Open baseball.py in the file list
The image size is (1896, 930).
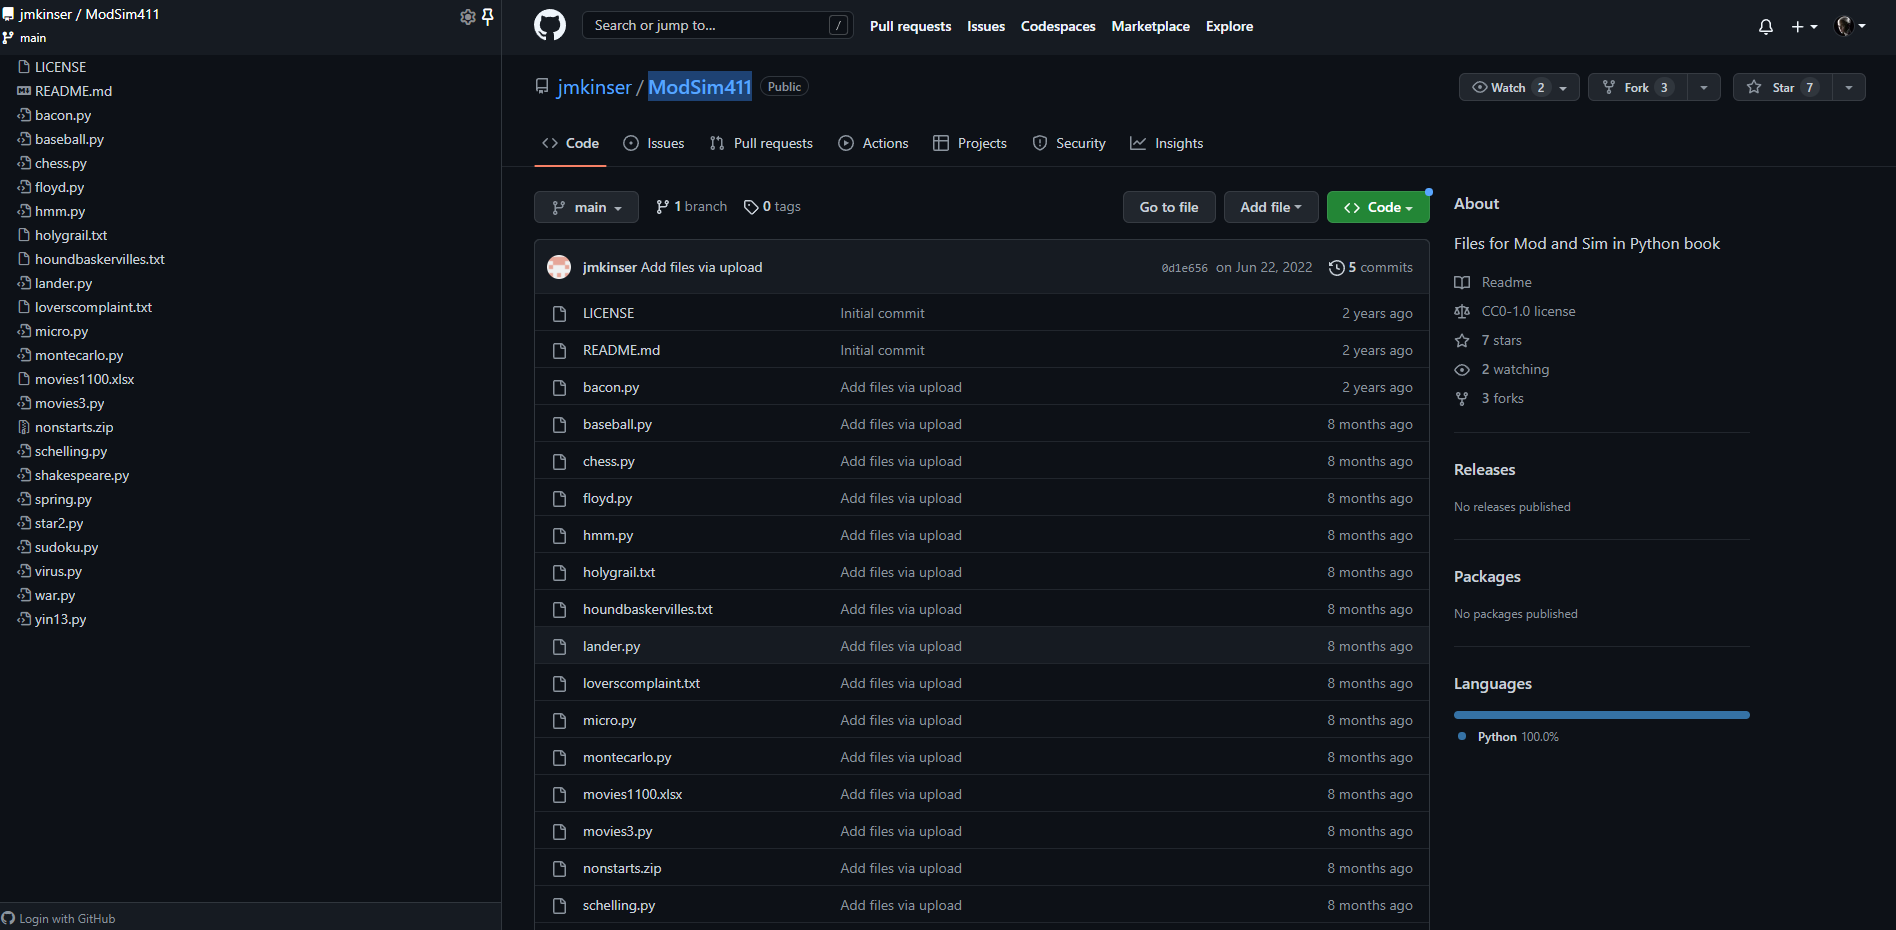617,424
